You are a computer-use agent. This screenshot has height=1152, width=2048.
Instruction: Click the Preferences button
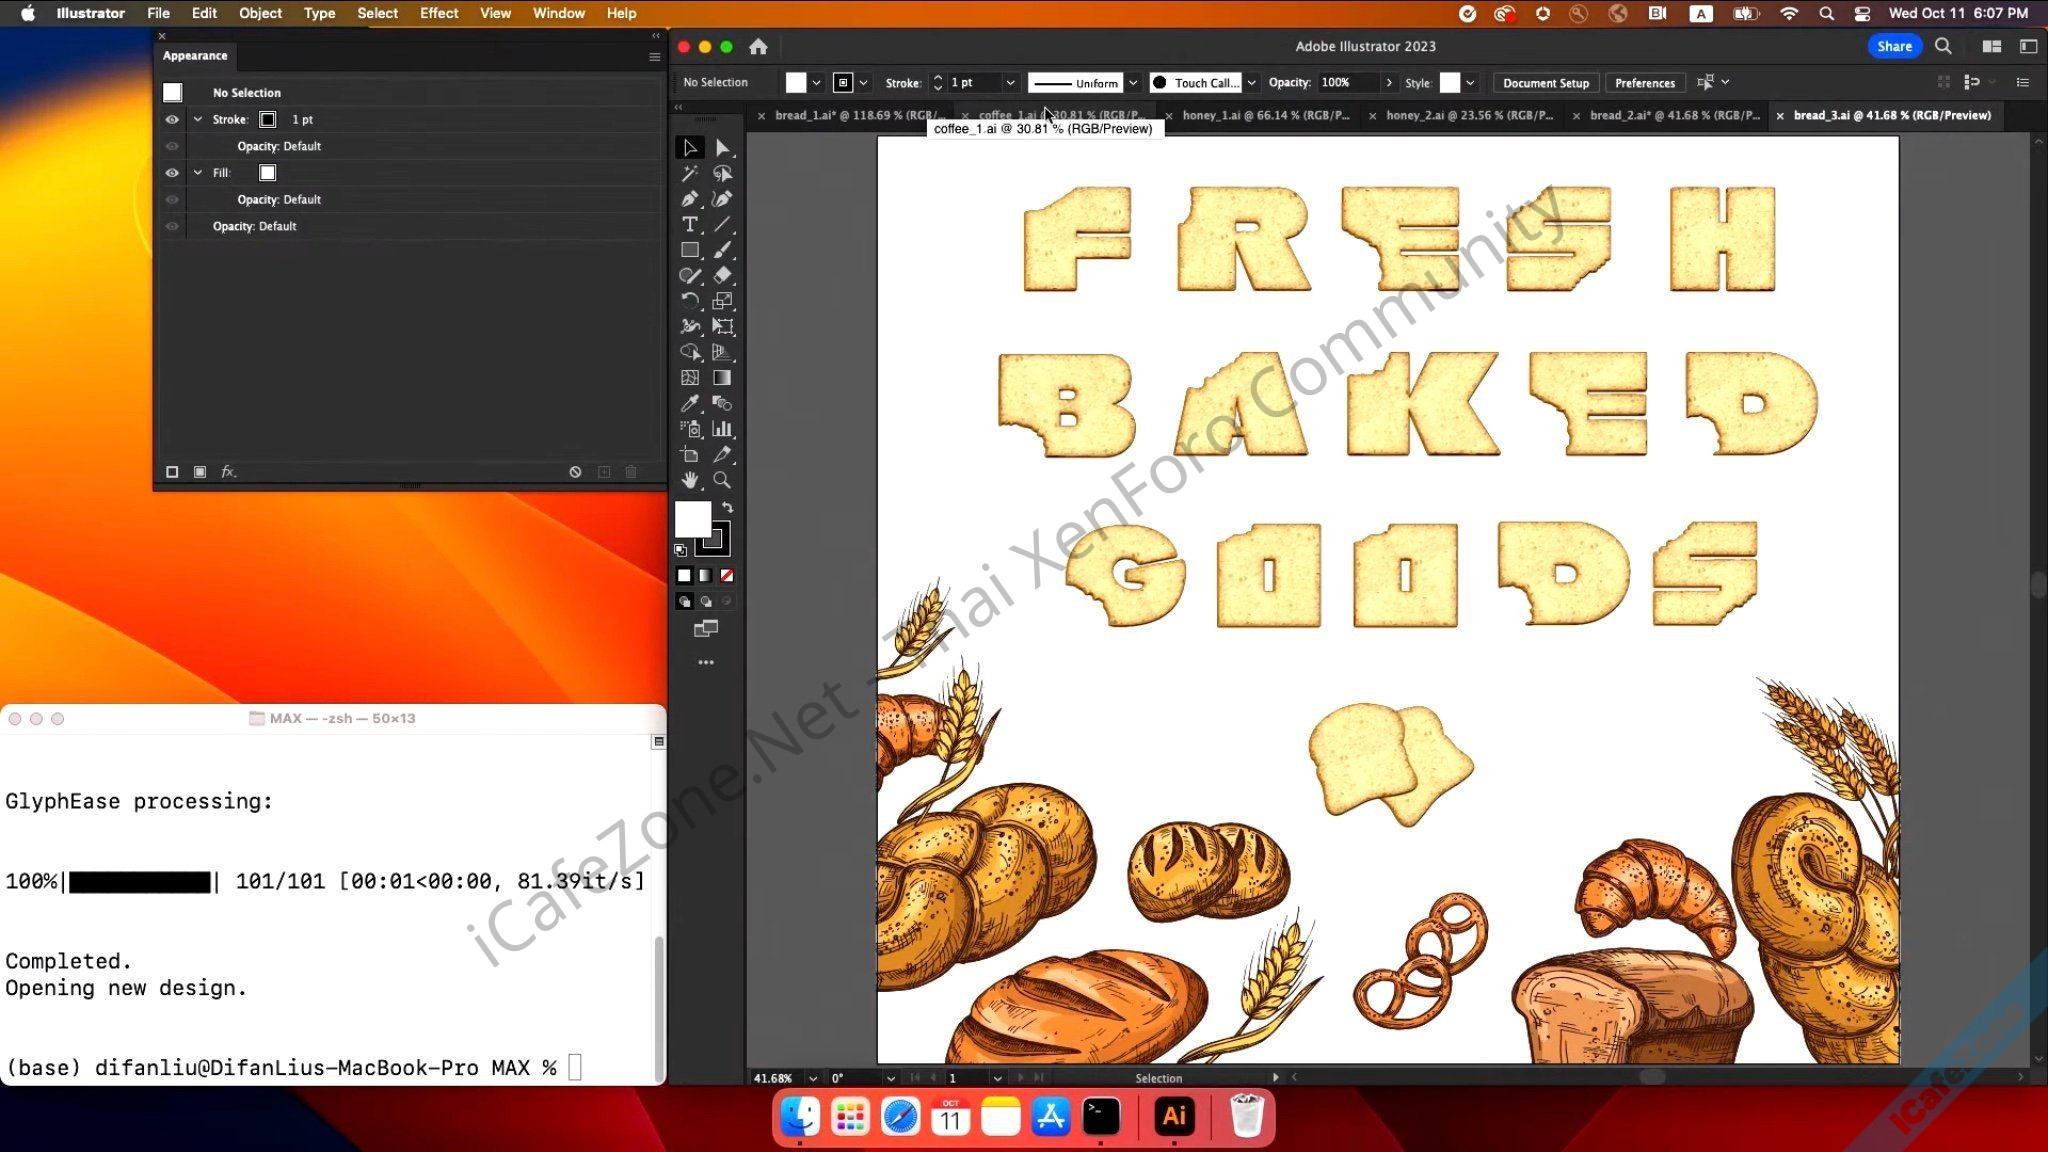click(x=1644, y=83)
